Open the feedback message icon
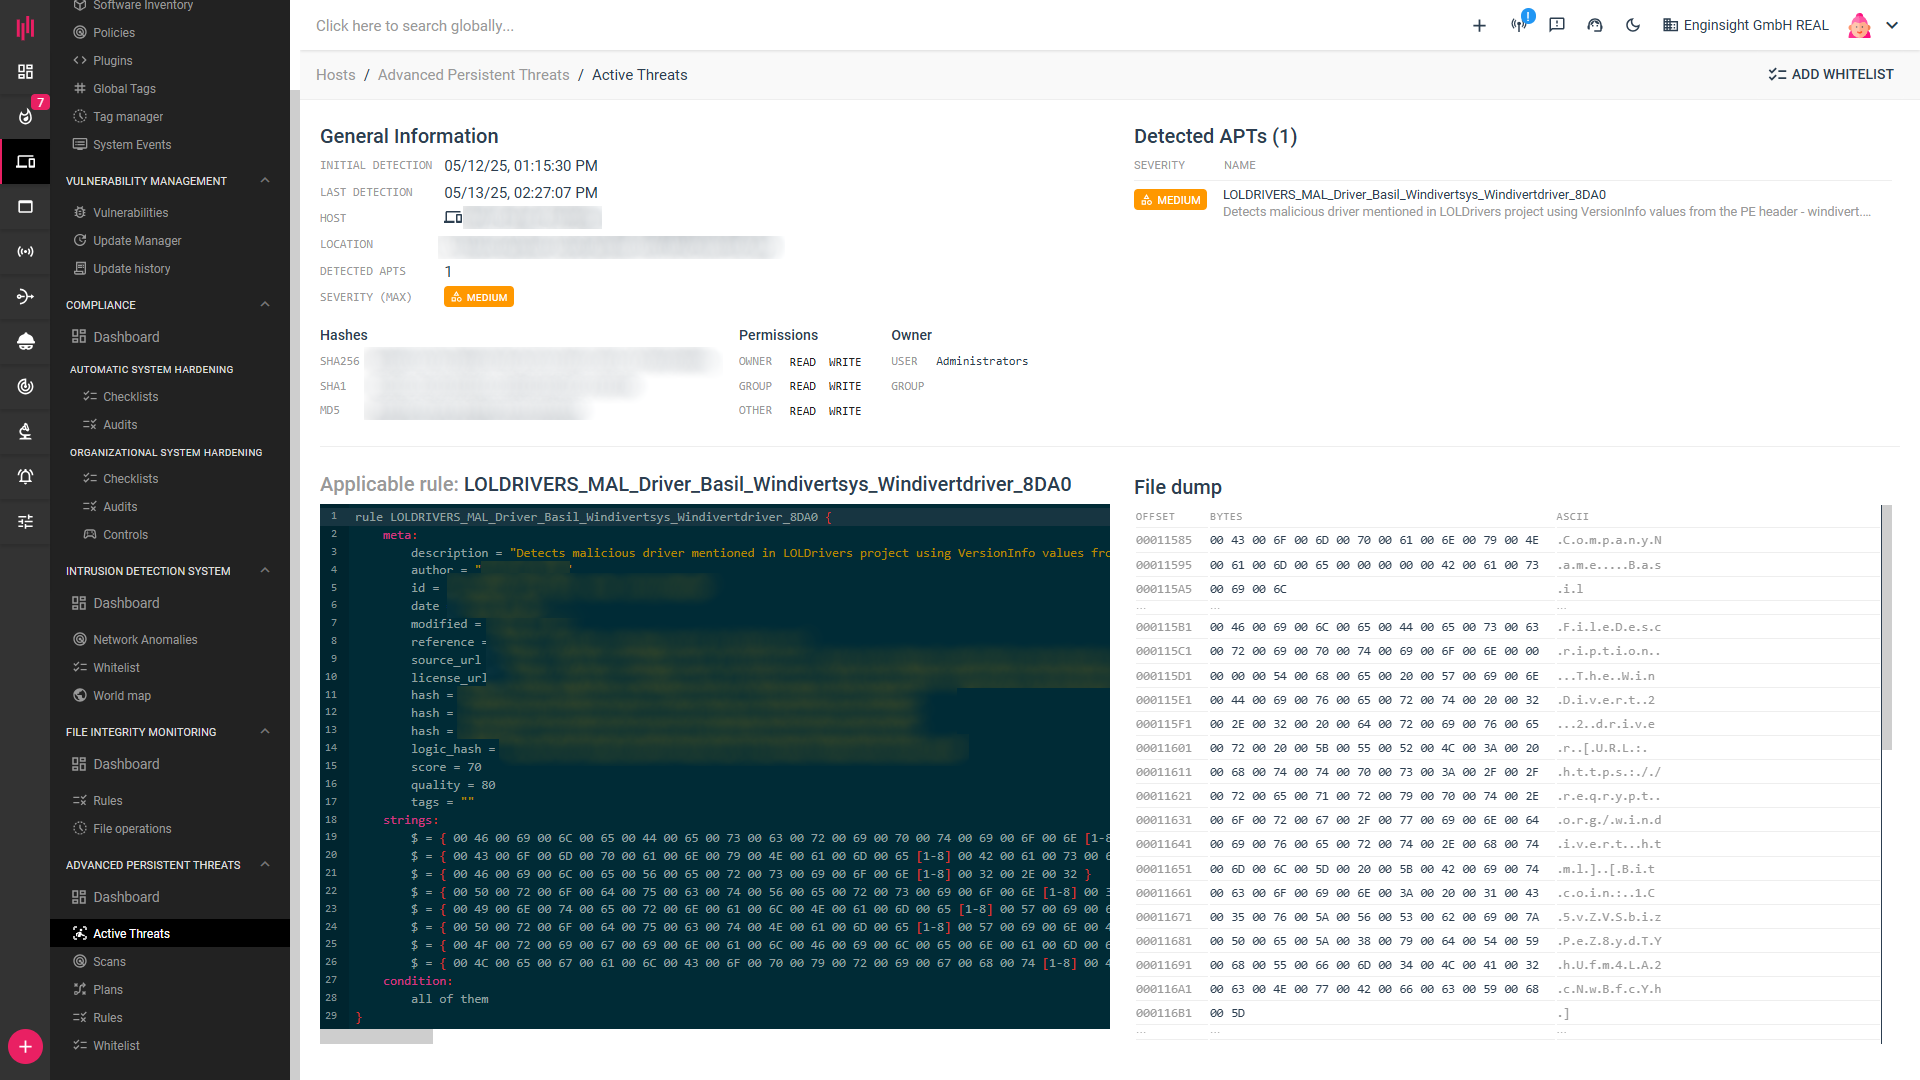Screen dimensions: 1920x1080 click(x=1557, y=25)
